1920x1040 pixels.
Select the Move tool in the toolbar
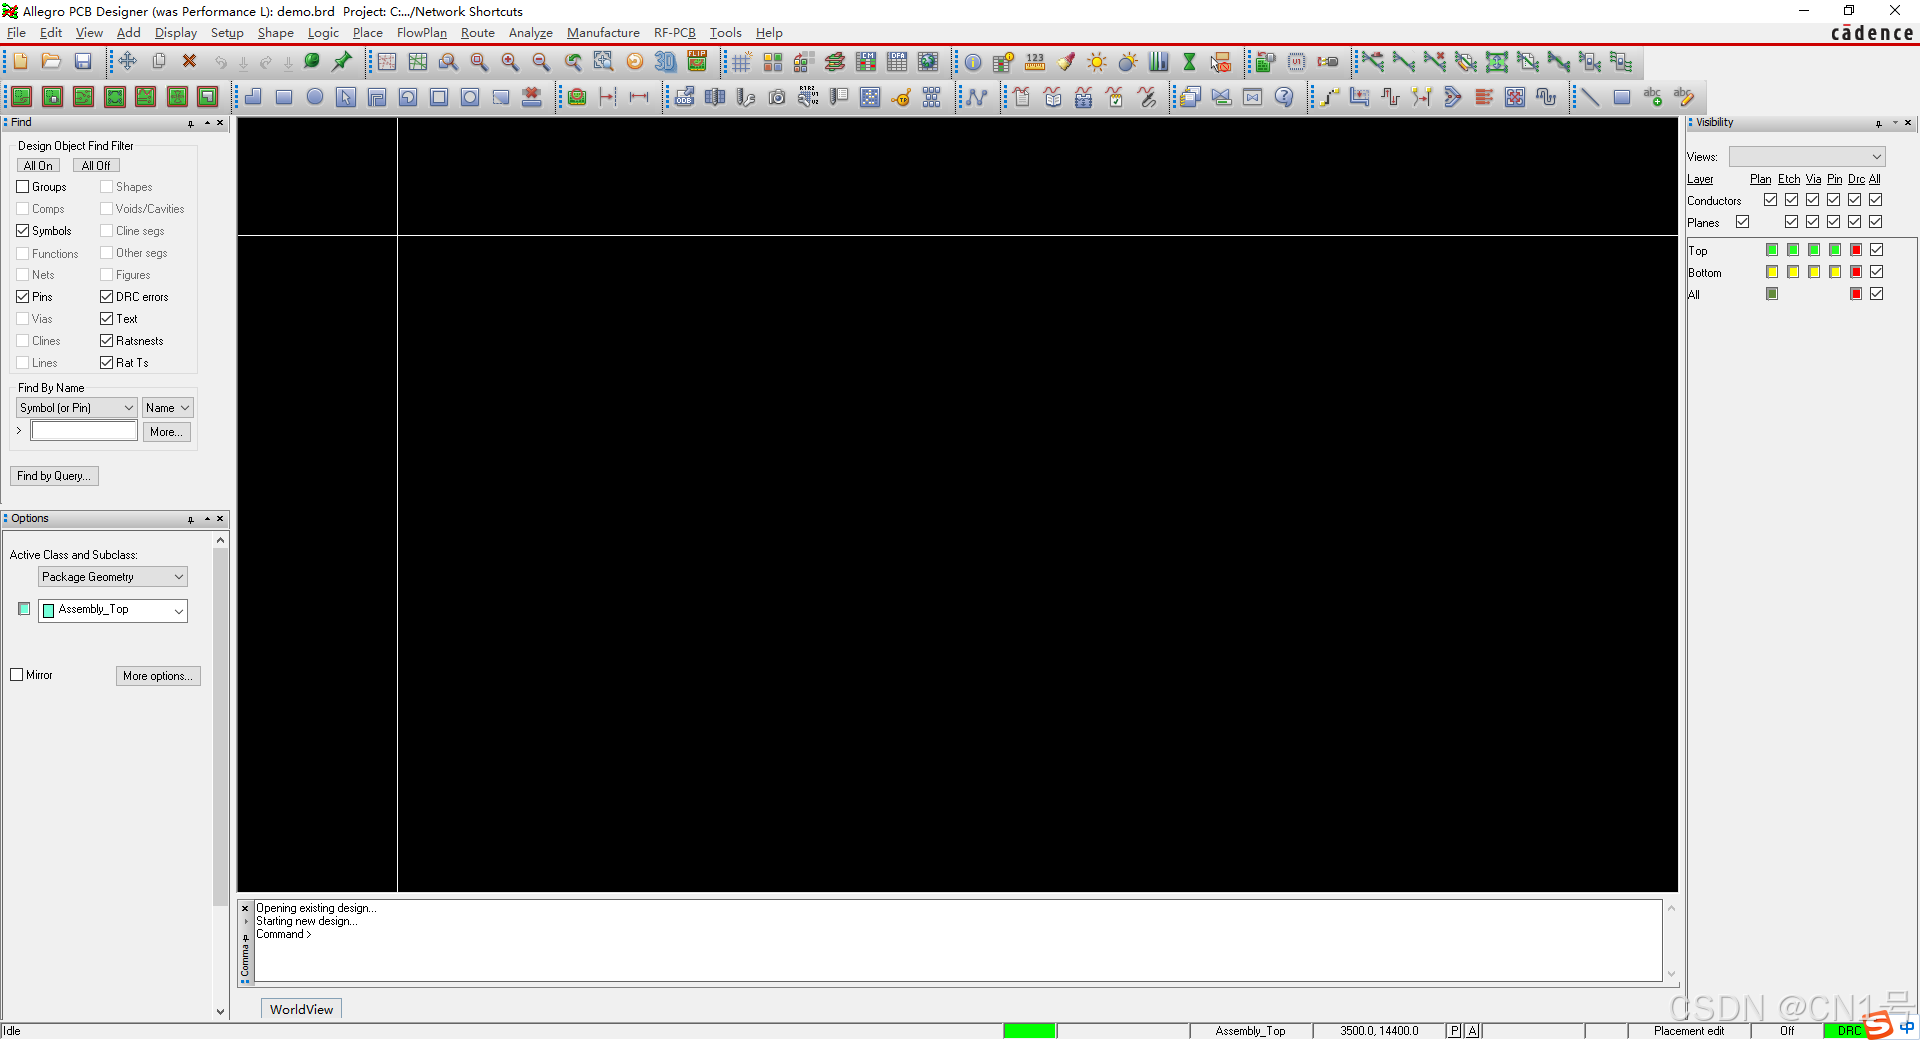pyautogui.click(x=128, y=62)
